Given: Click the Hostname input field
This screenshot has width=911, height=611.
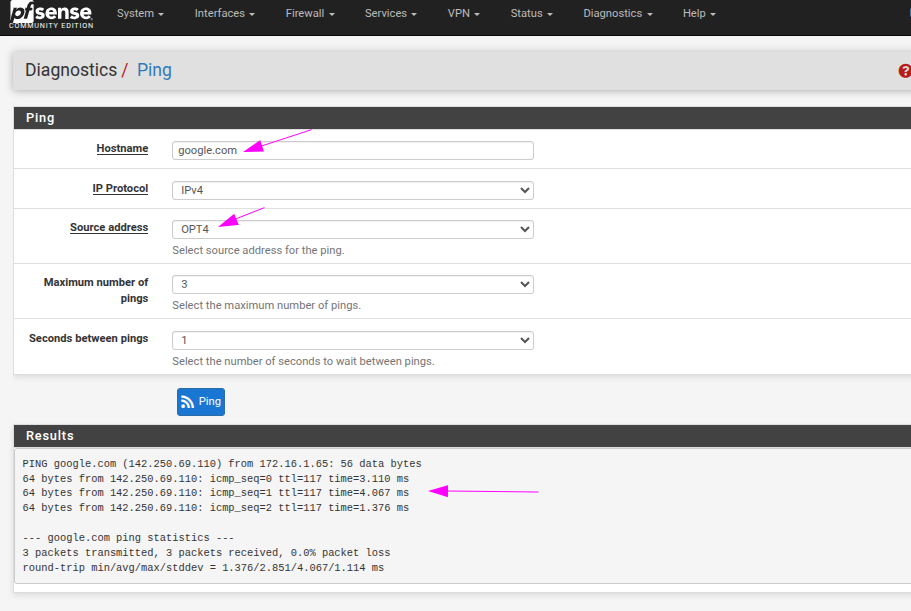Looking at the screenshot, I should 352,150.
